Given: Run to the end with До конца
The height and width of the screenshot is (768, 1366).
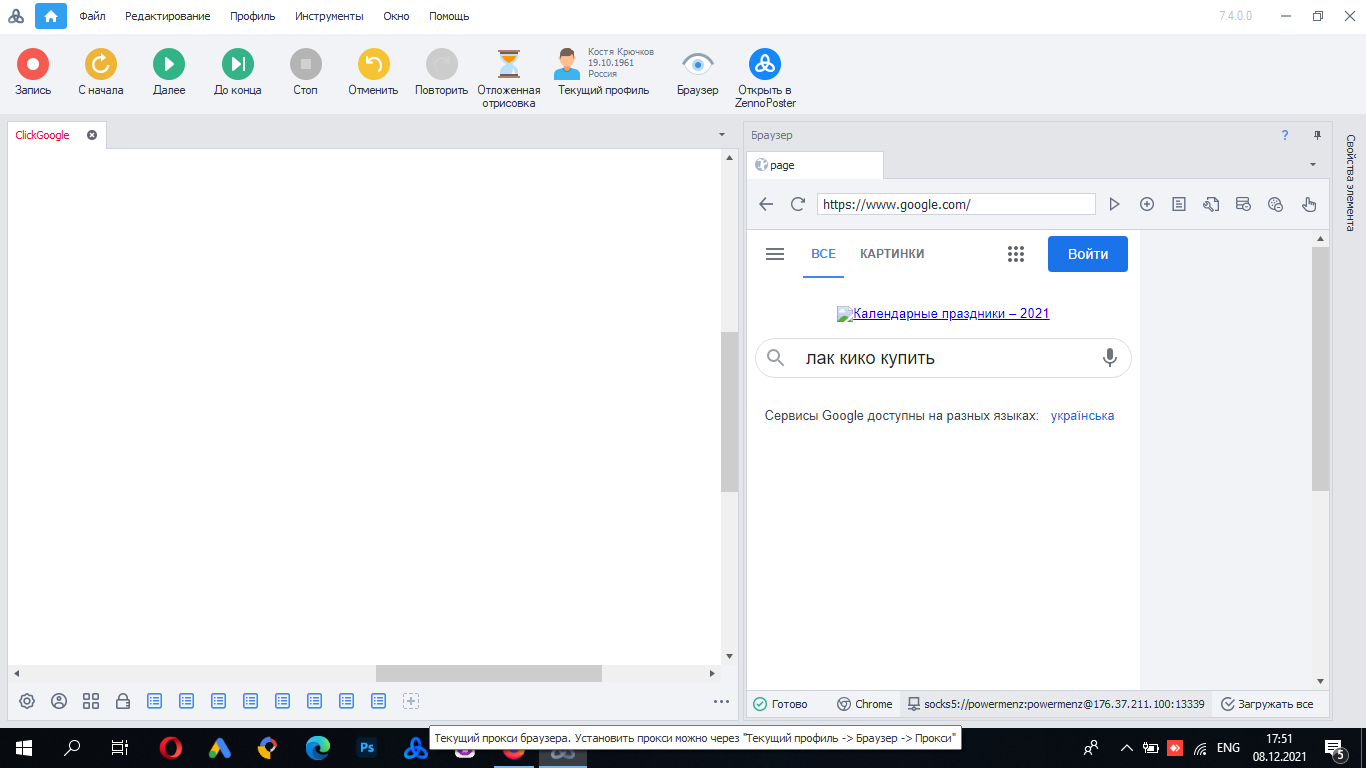Looking at the screenshot, I should (238, 65).
